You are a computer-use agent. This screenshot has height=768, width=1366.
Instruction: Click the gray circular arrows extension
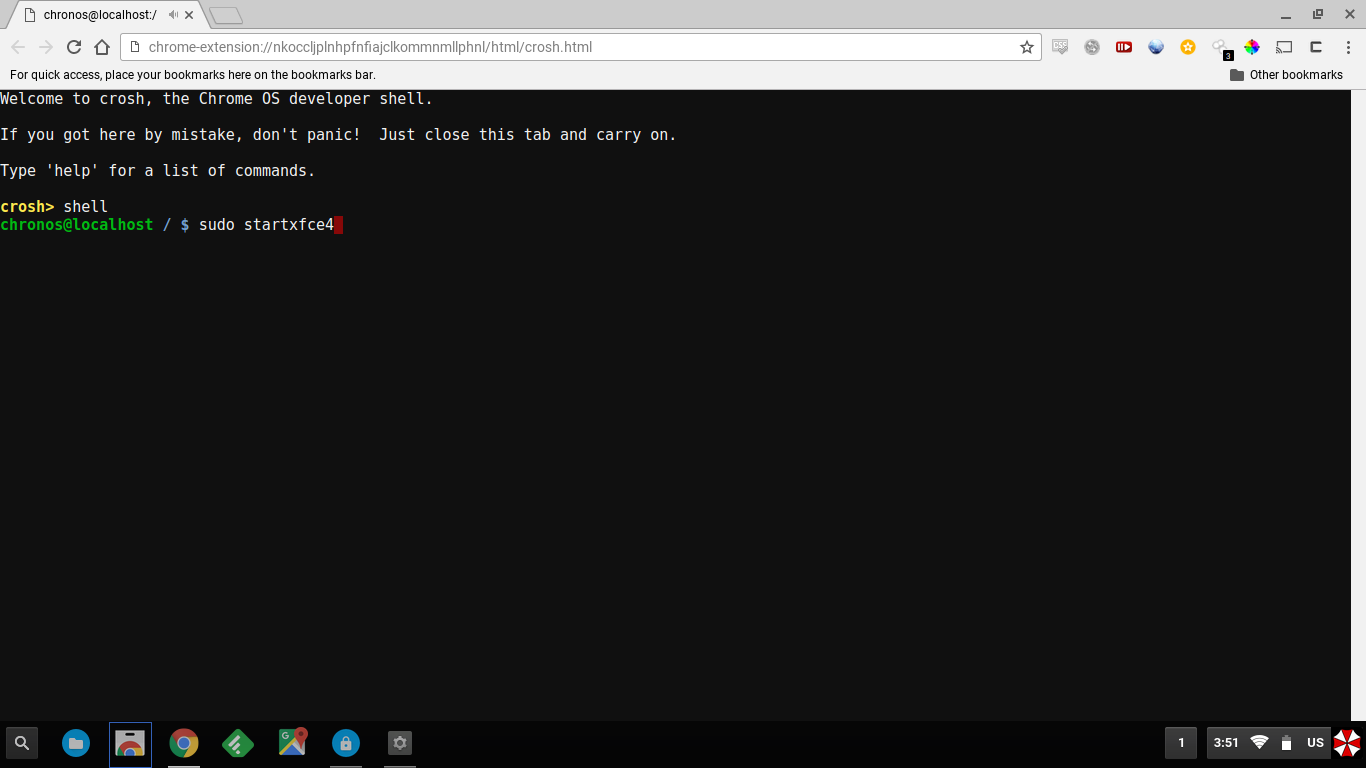[1092, 46]
